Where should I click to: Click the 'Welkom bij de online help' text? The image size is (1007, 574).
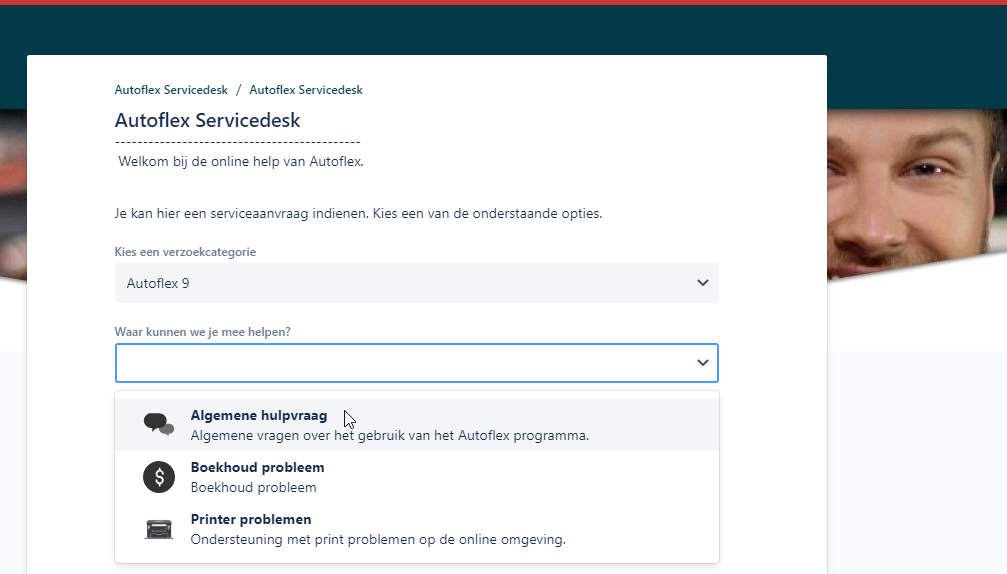coord(240,161)
